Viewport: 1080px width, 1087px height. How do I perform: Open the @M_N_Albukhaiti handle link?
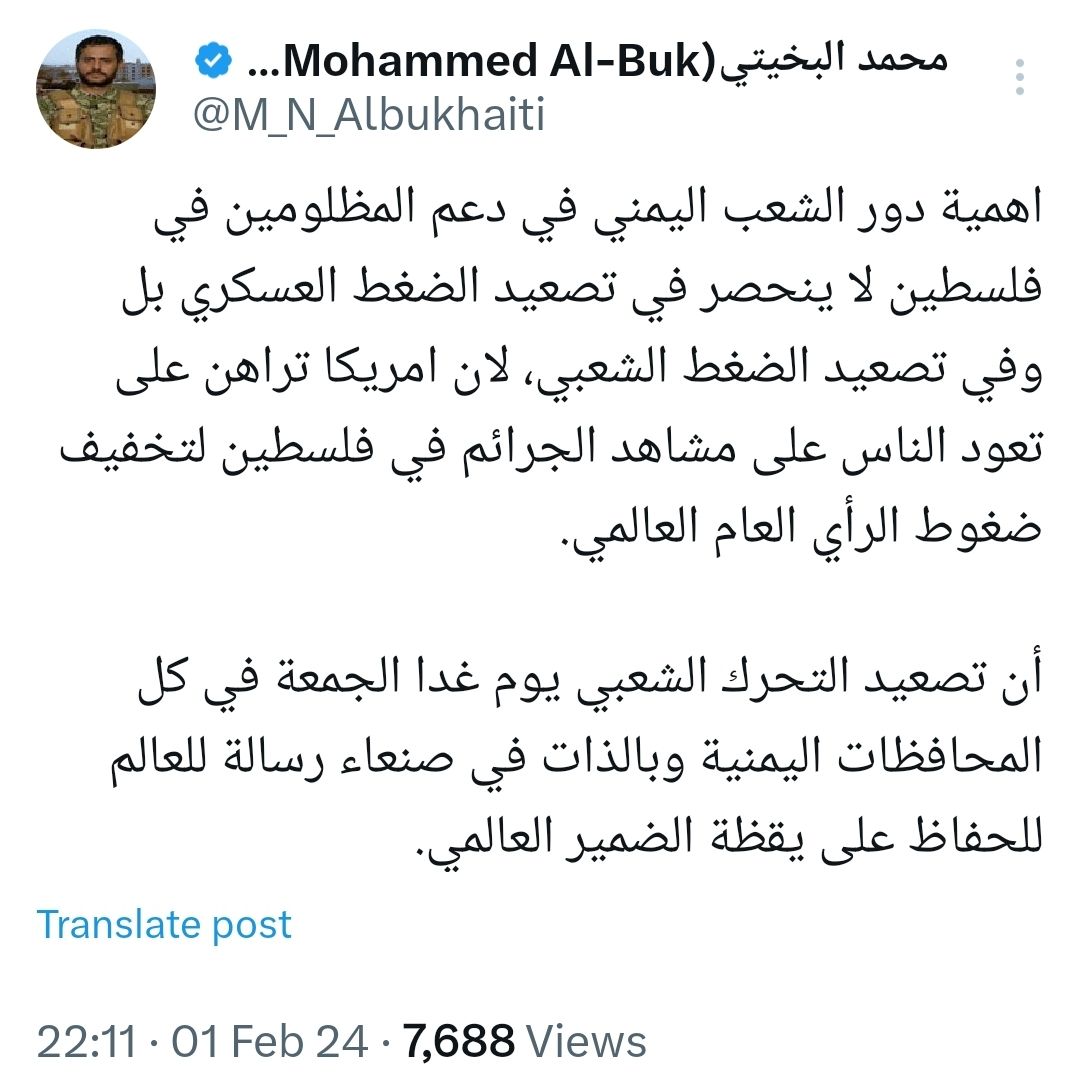tap(369, 115)
